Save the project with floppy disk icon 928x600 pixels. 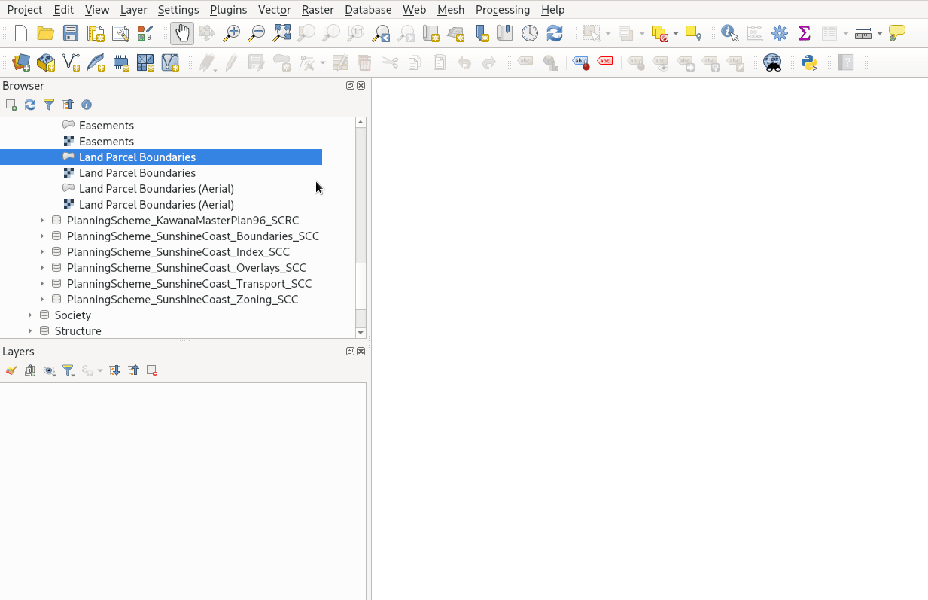(x=71, y=33)
